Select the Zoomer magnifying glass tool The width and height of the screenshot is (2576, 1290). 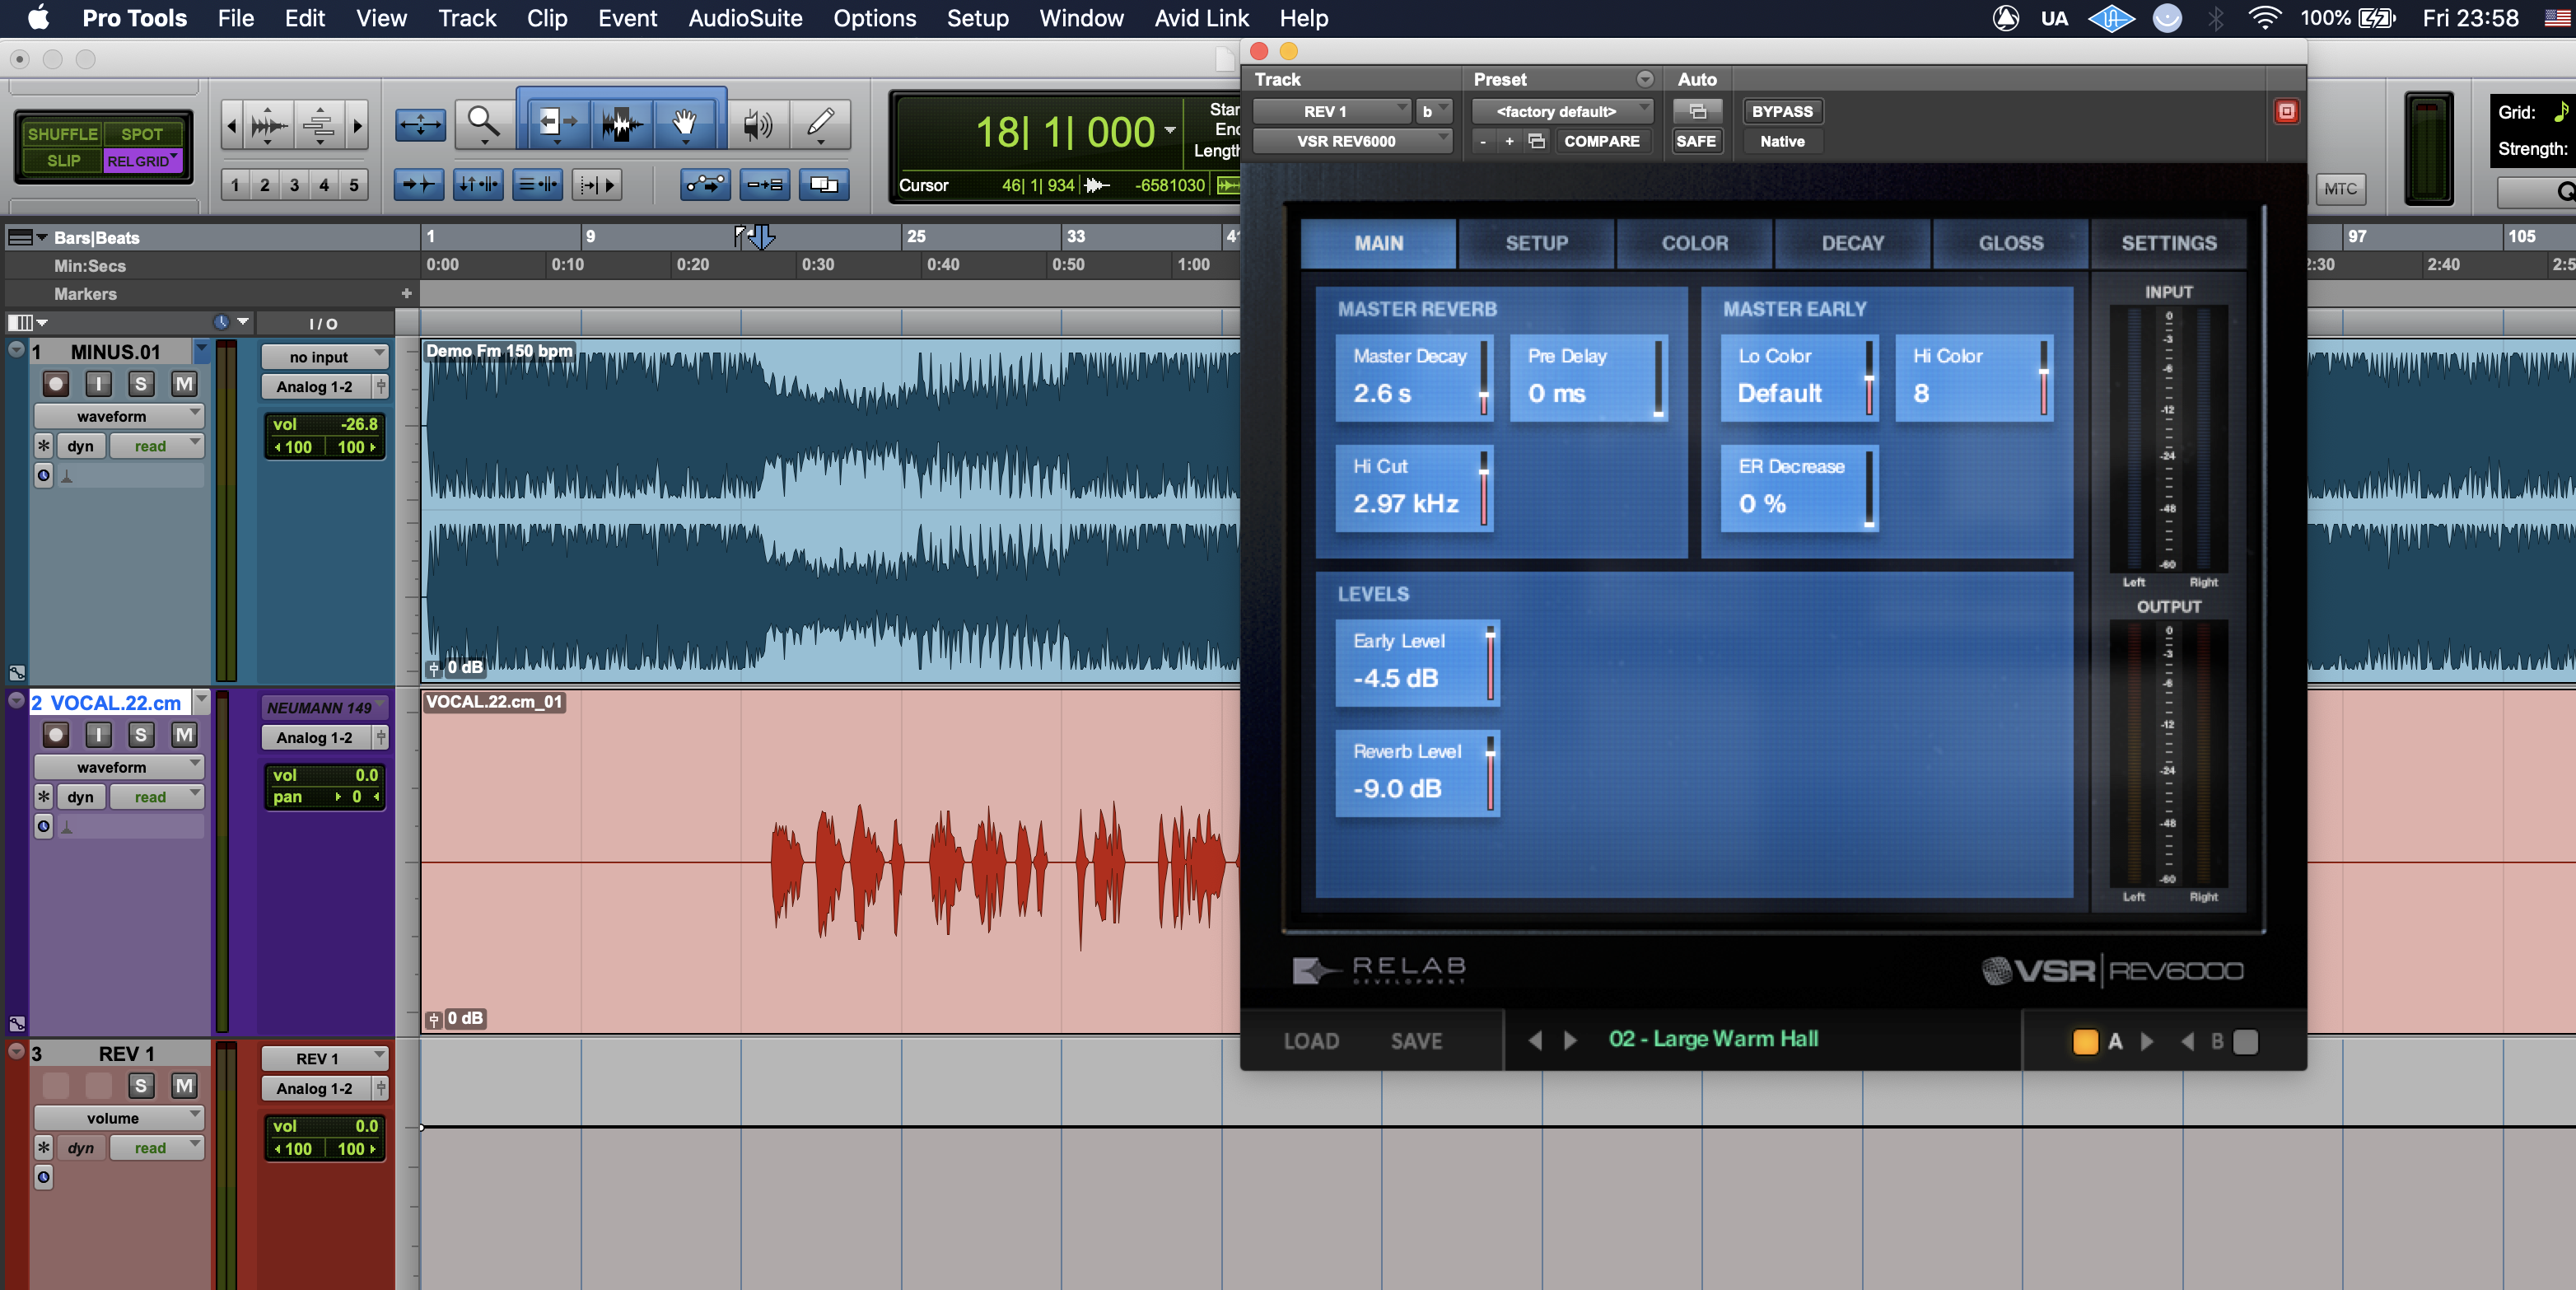click(x=484, y=124)
